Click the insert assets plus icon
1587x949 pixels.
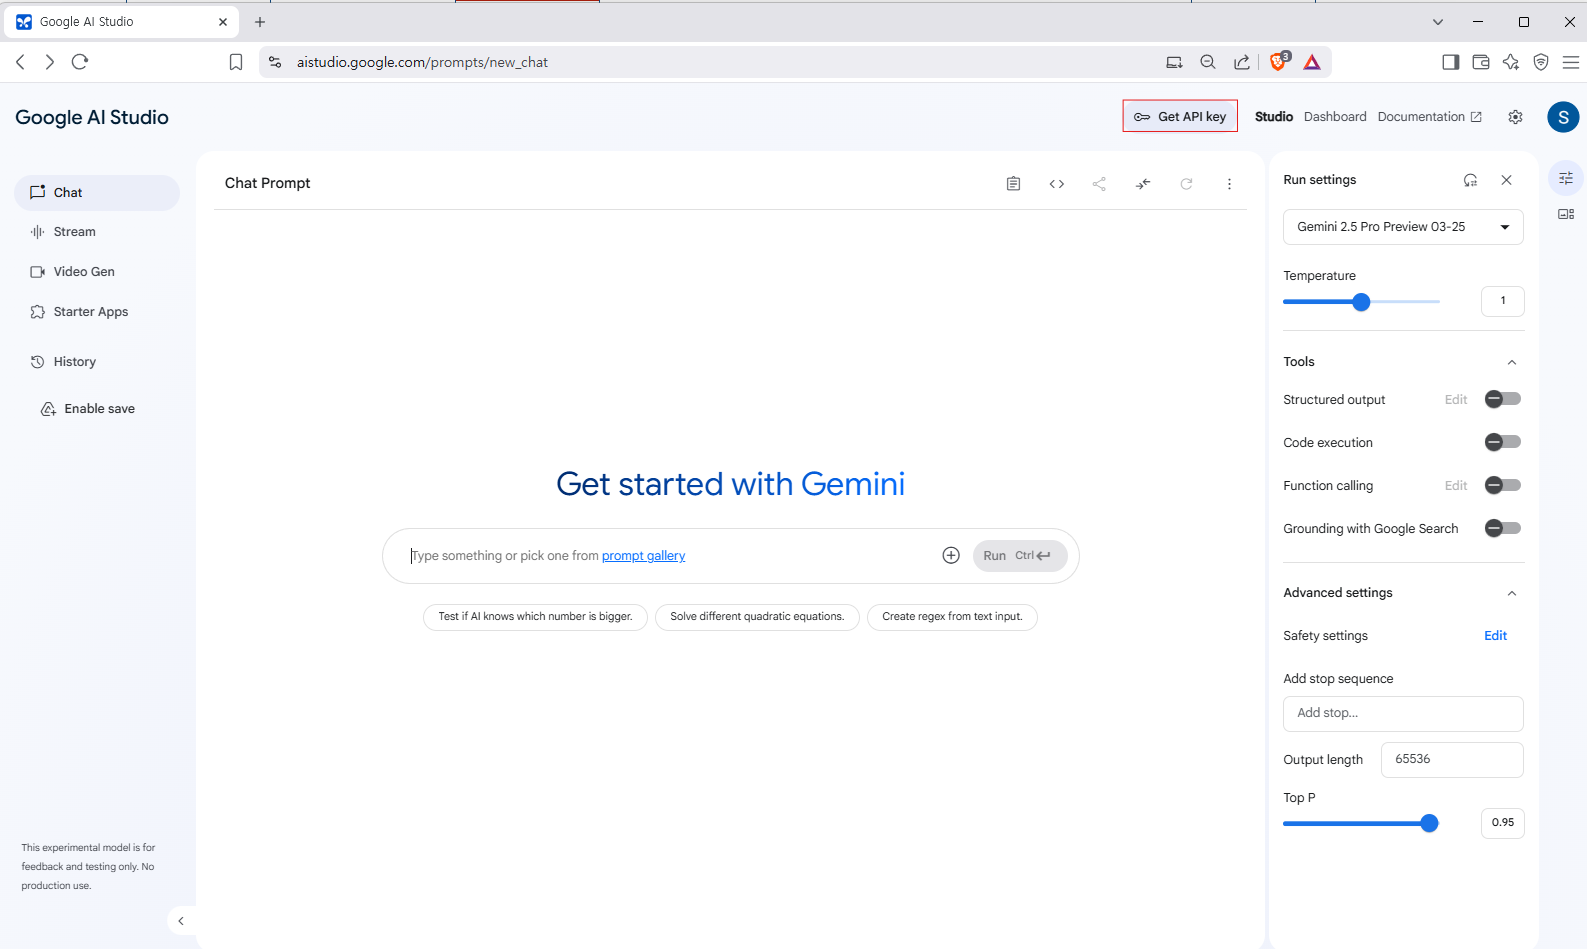(951, 556)
